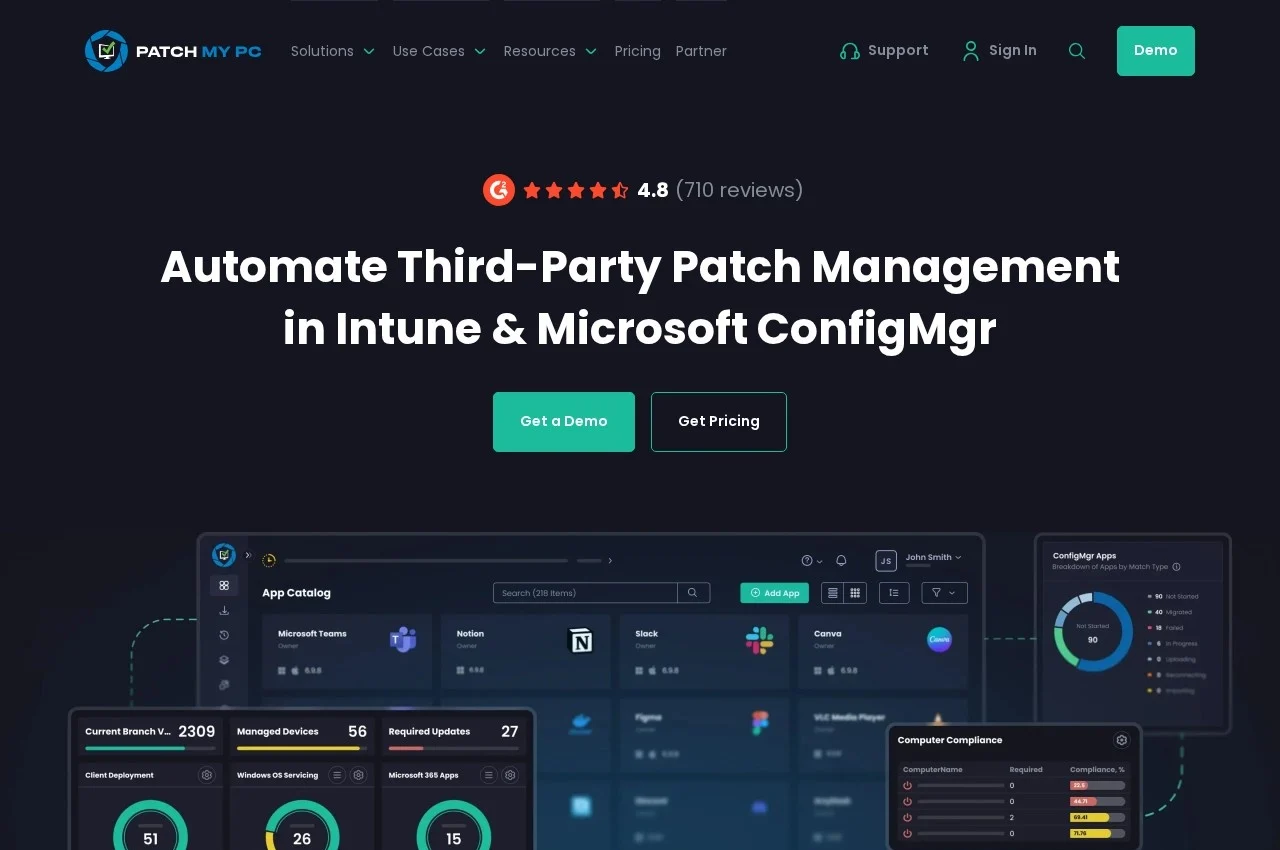Click the Get Pricing button
Screen dimensions: 1280x850
(719, 422)
